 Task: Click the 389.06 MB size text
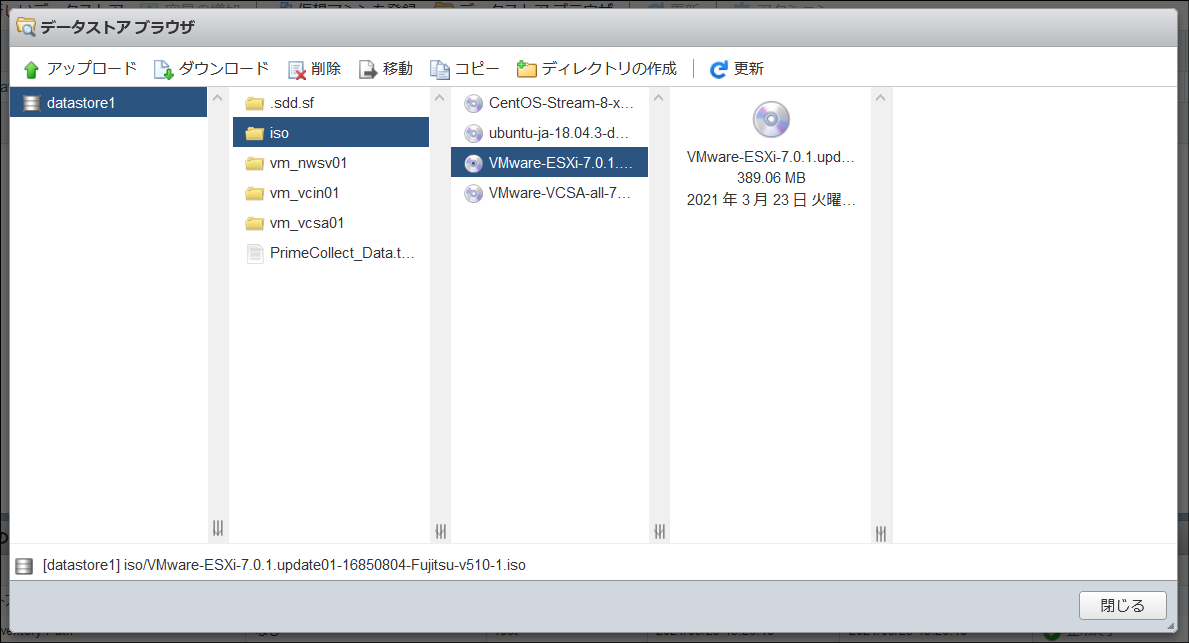(x=771, y=177)
